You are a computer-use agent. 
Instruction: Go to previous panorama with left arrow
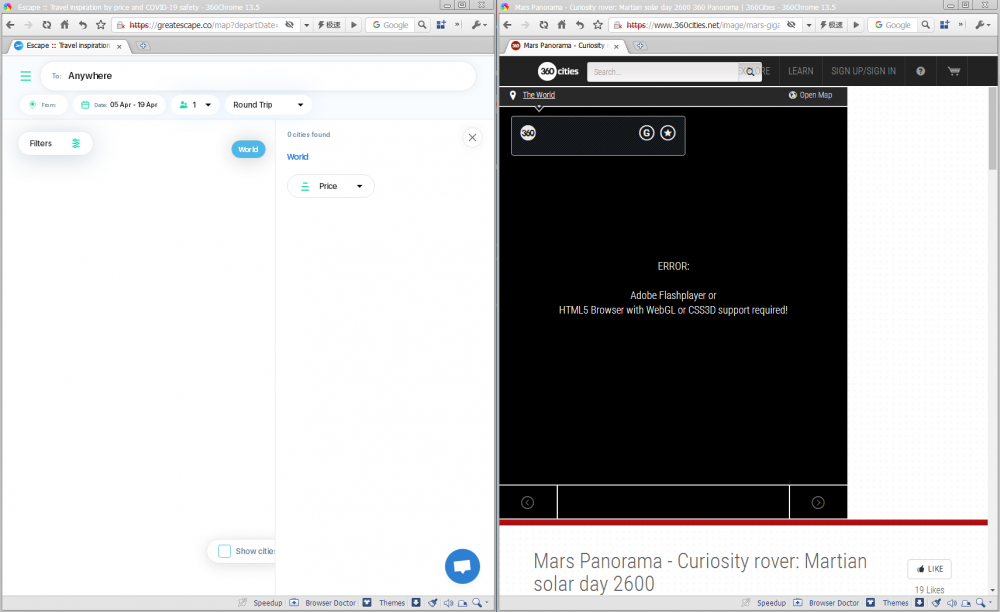527,502
